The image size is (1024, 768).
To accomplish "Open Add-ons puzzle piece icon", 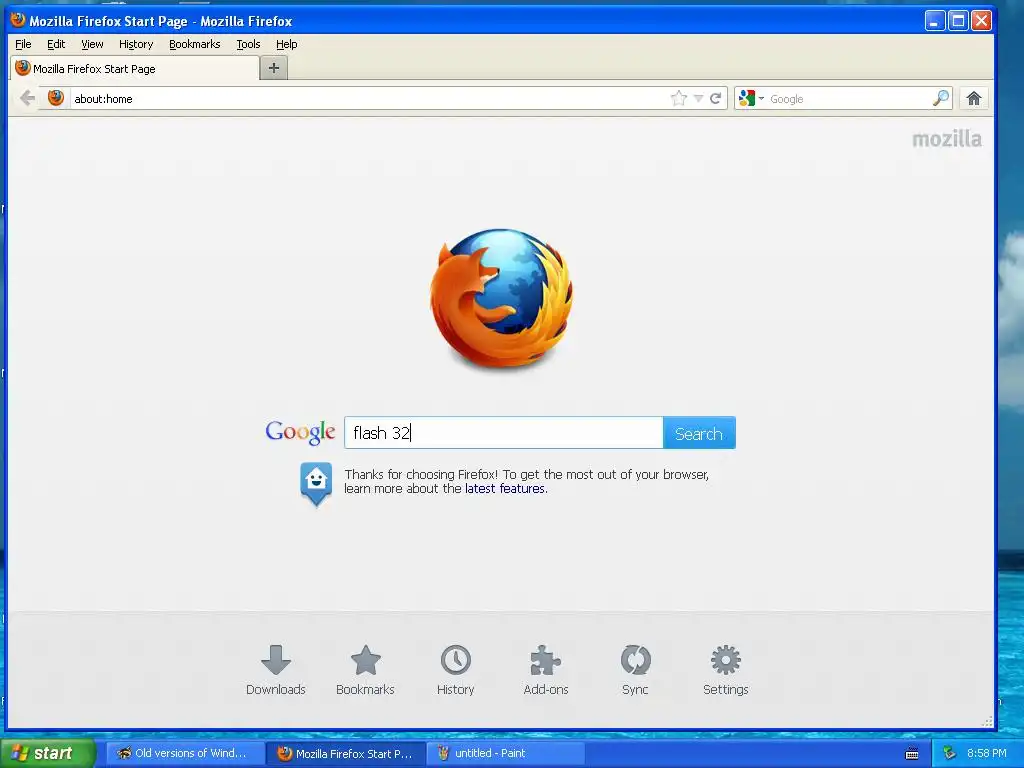I will [545, 660].
